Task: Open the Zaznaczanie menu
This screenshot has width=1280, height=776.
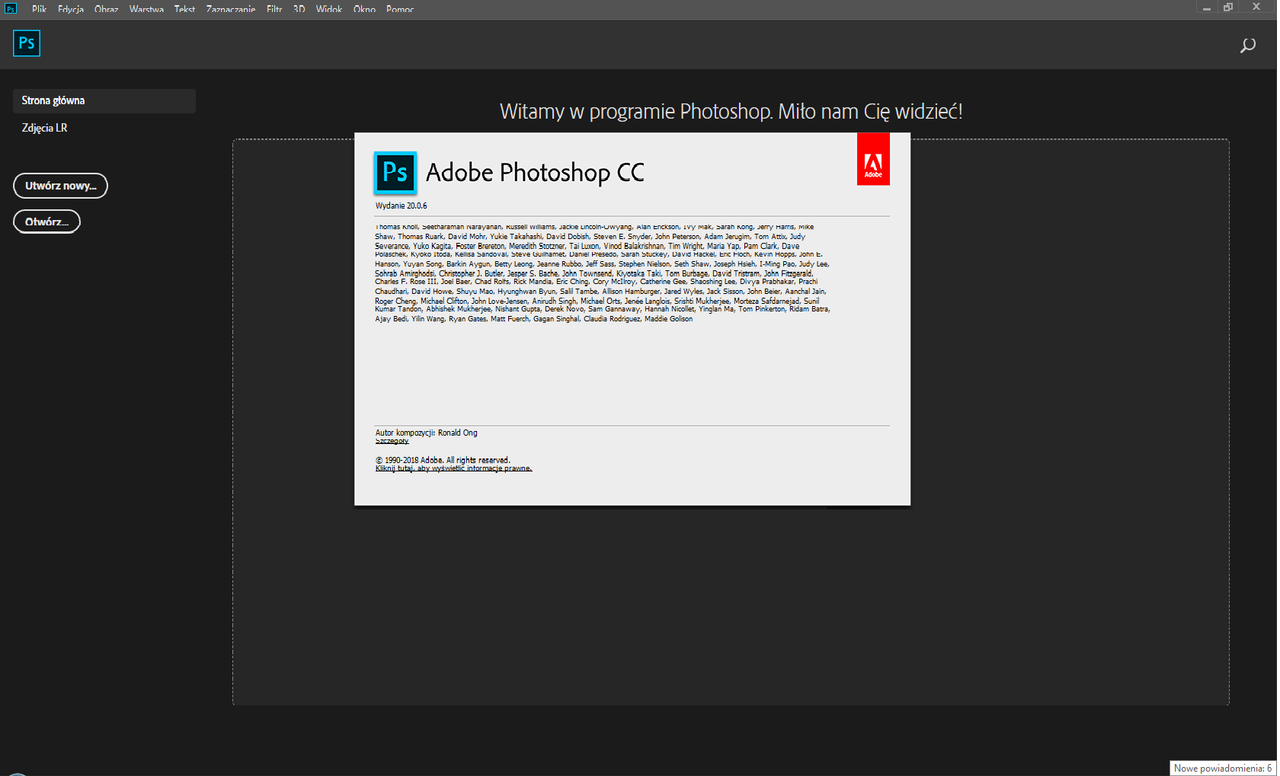Action: [233, 9]
